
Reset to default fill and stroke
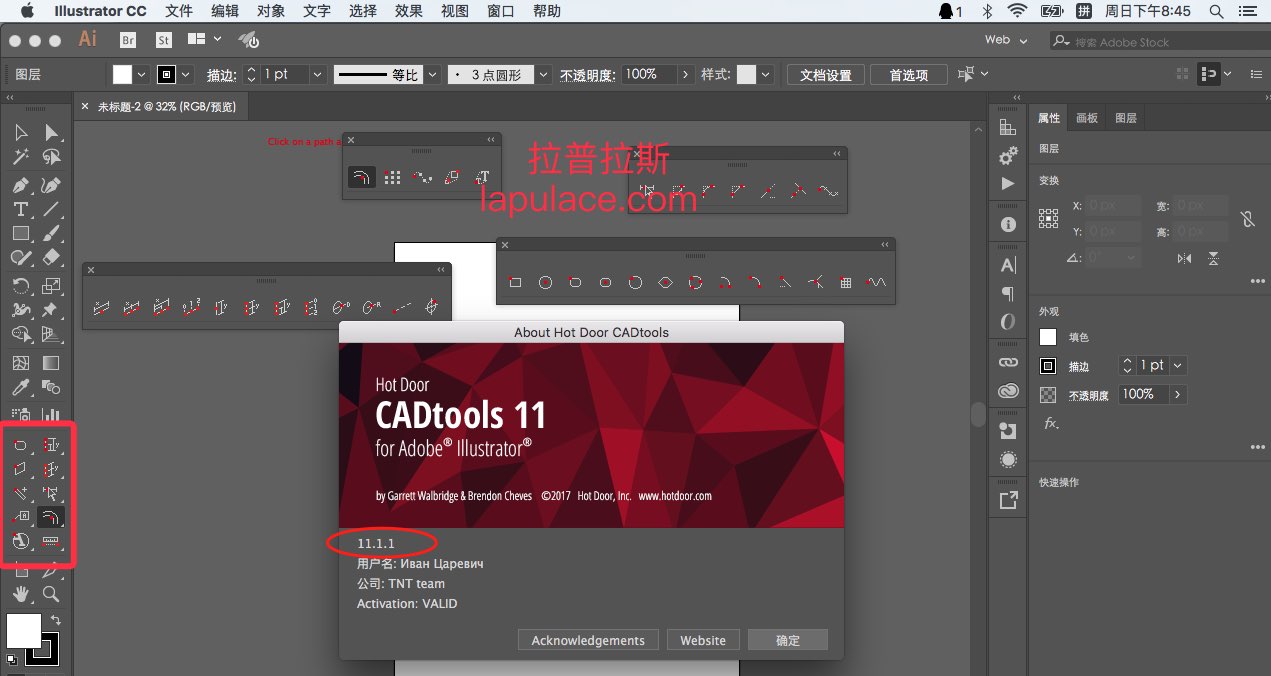pyautogui.click(x=11, y=659)
